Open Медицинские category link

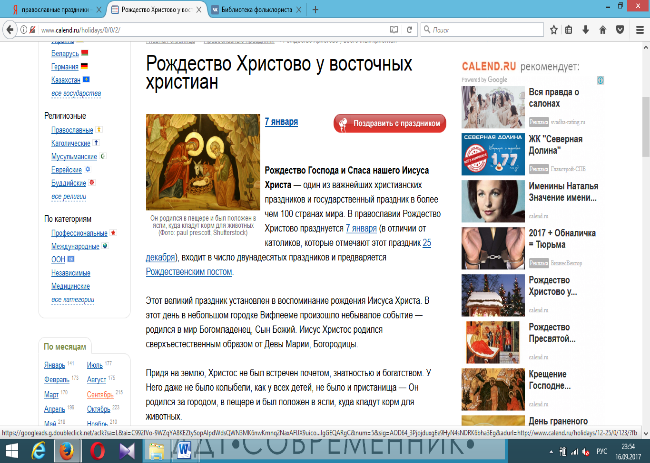pos(70,286)
